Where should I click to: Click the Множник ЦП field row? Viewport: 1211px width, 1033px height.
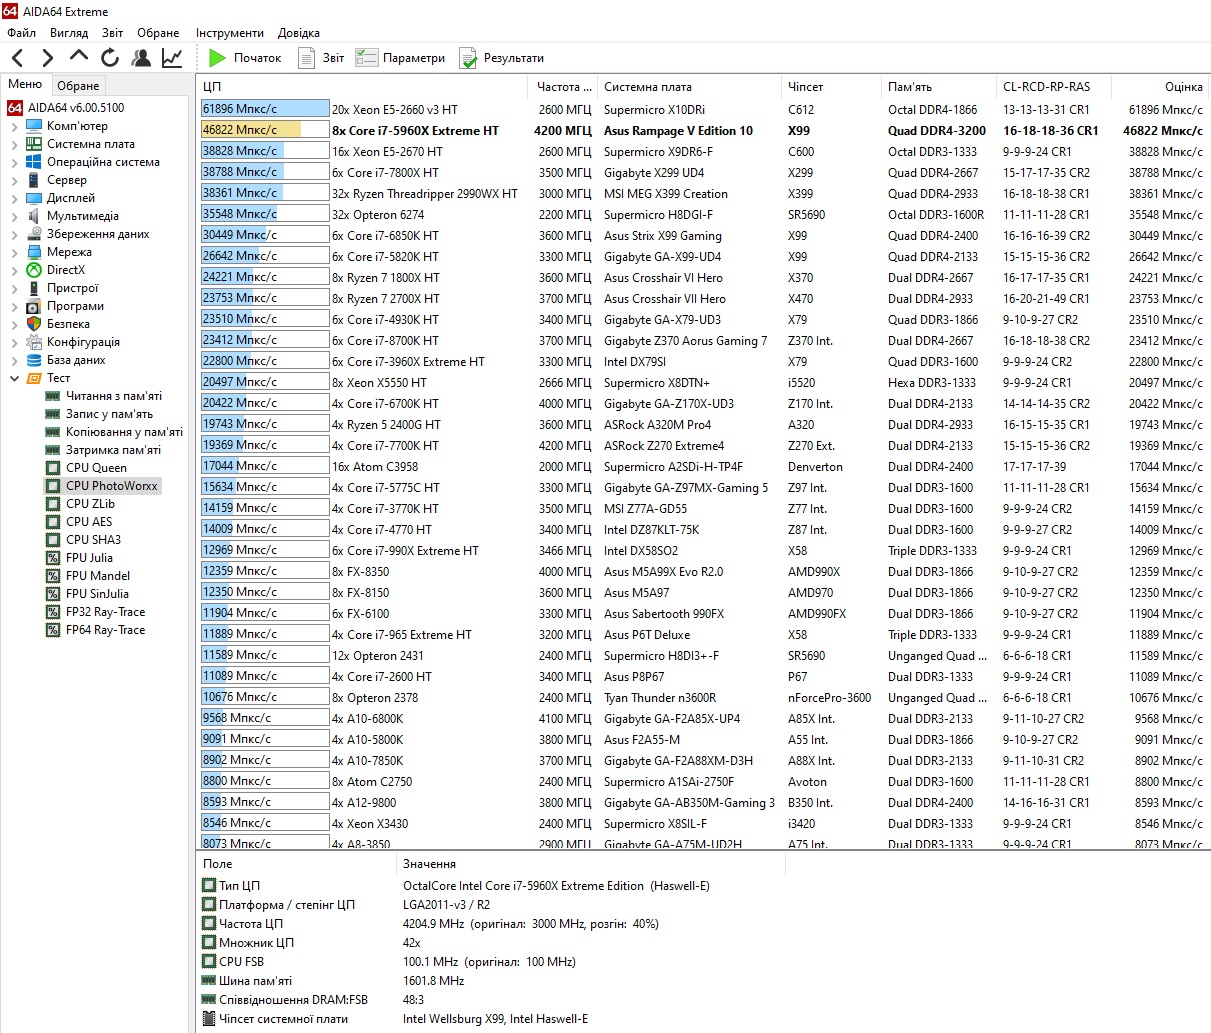(311, 943)
